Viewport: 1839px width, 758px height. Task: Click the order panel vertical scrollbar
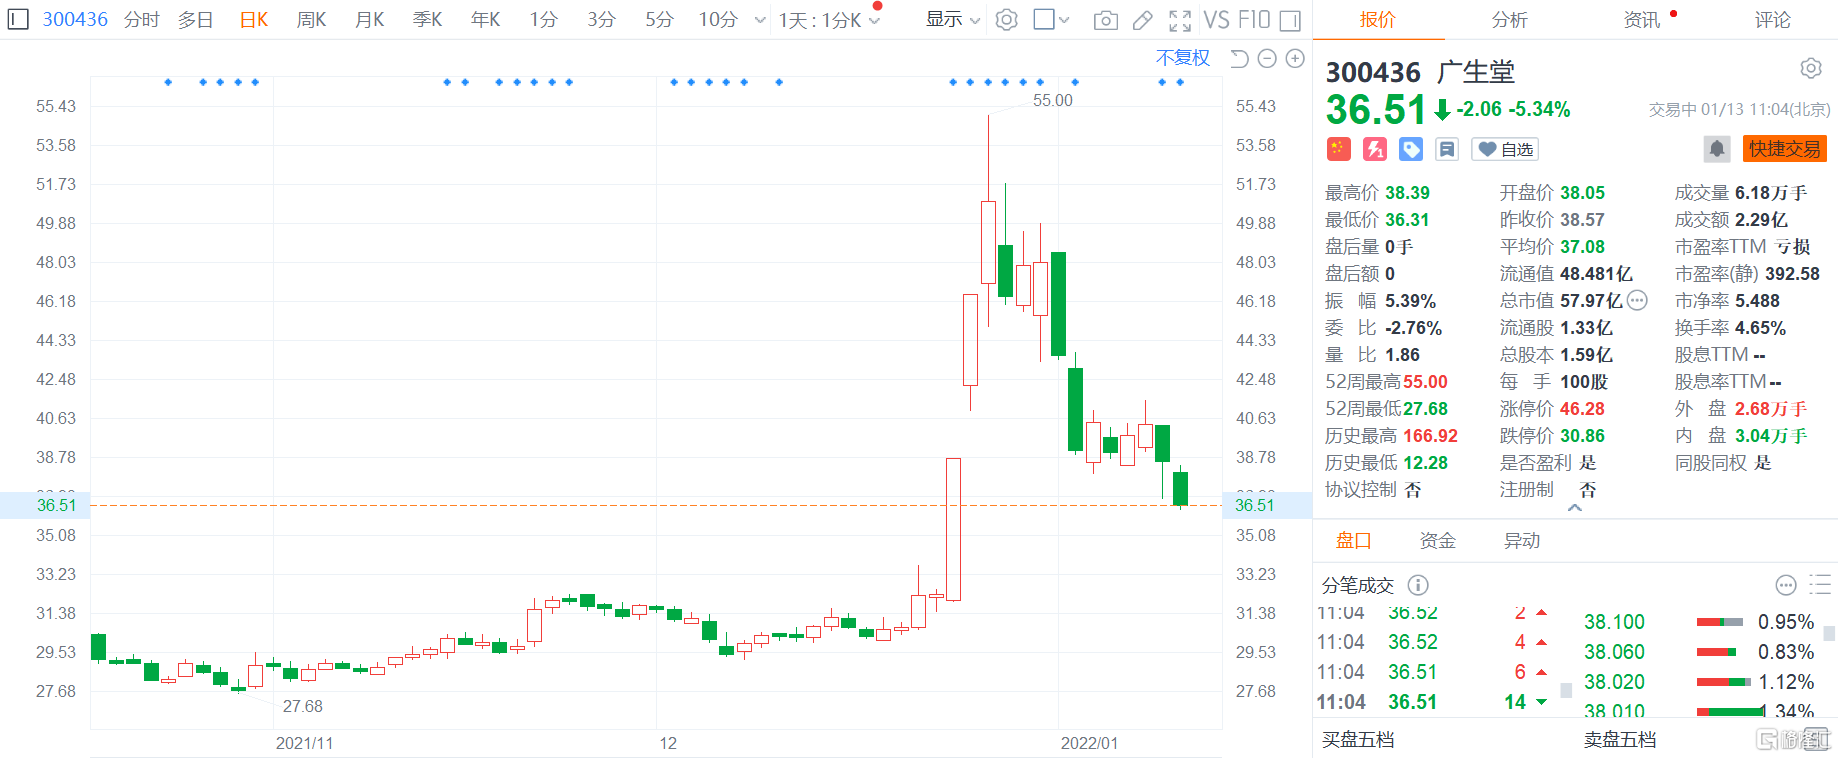1829,634
